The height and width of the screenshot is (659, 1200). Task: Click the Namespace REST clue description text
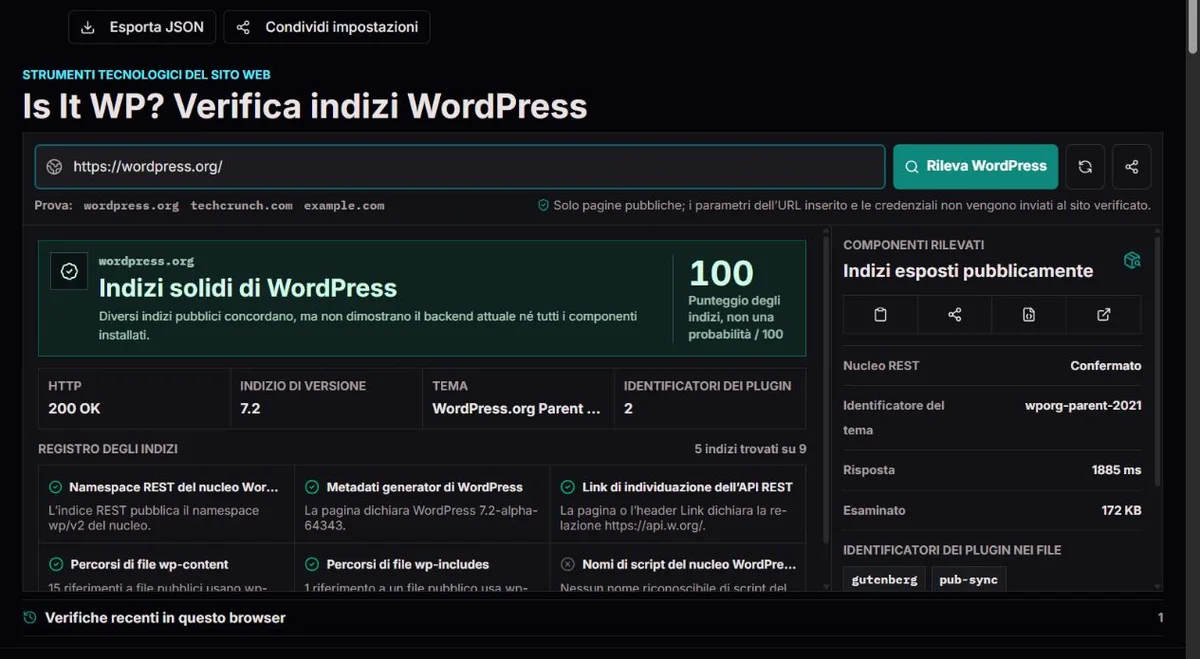tap(154, 518)
